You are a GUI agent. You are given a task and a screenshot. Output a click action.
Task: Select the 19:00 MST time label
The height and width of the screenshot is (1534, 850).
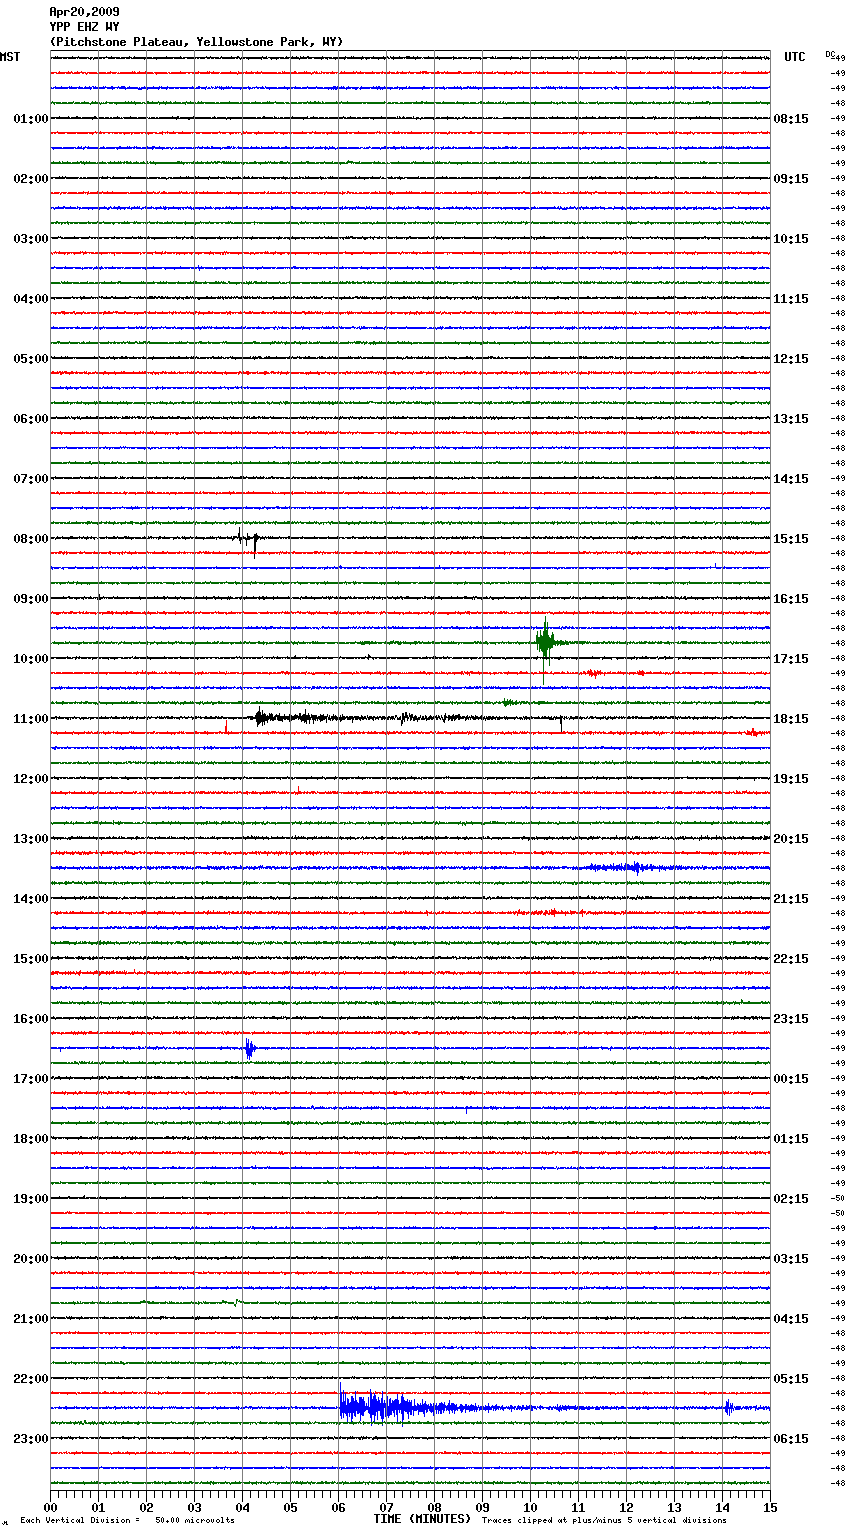click(x=31, y=1199)
